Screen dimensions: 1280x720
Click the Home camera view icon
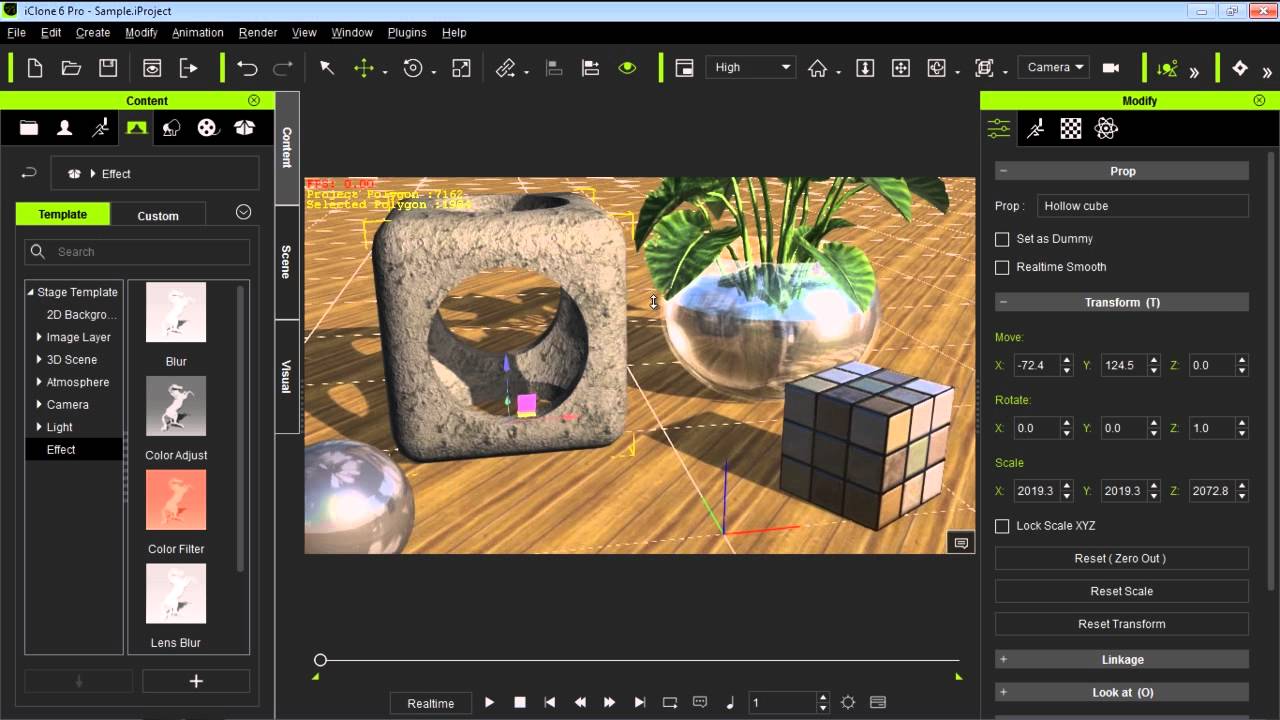(x=818, y=68)
